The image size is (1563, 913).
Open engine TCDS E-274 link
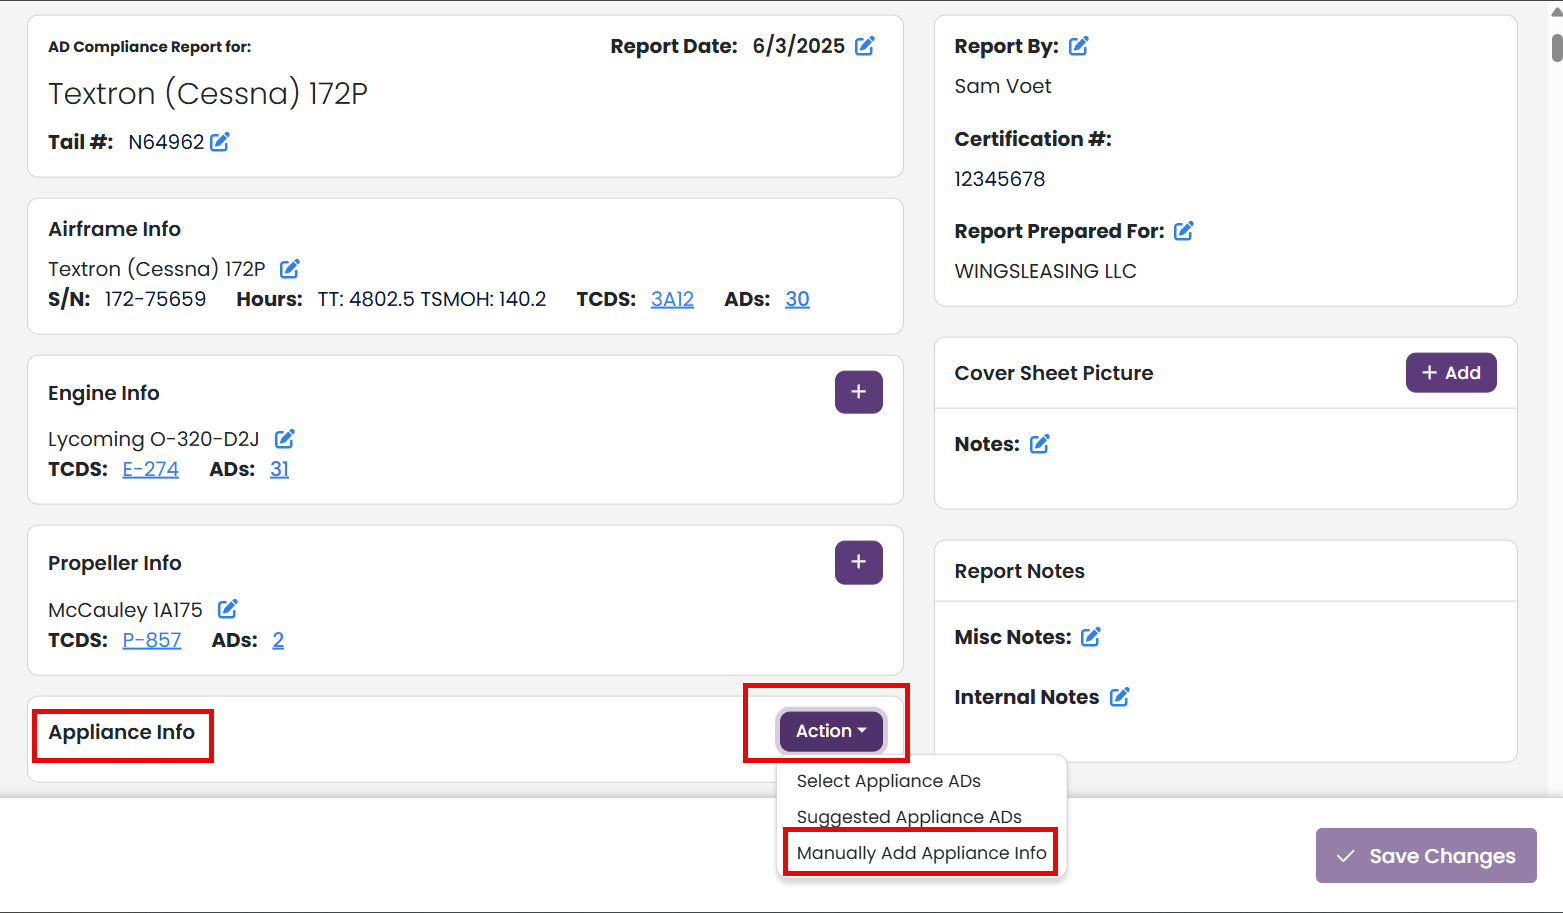[151, 469]
